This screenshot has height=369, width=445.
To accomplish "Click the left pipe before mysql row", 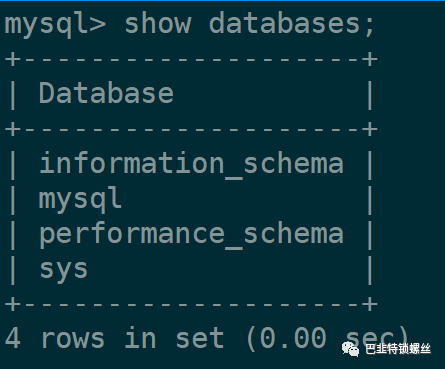I will click(13, 199).
